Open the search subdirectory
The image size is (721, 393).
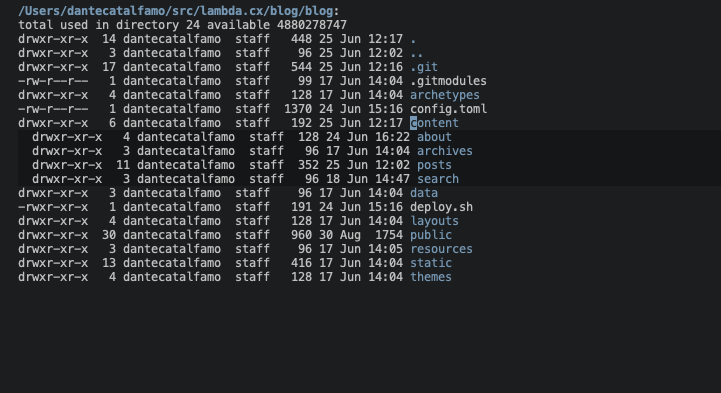[438, 179]
